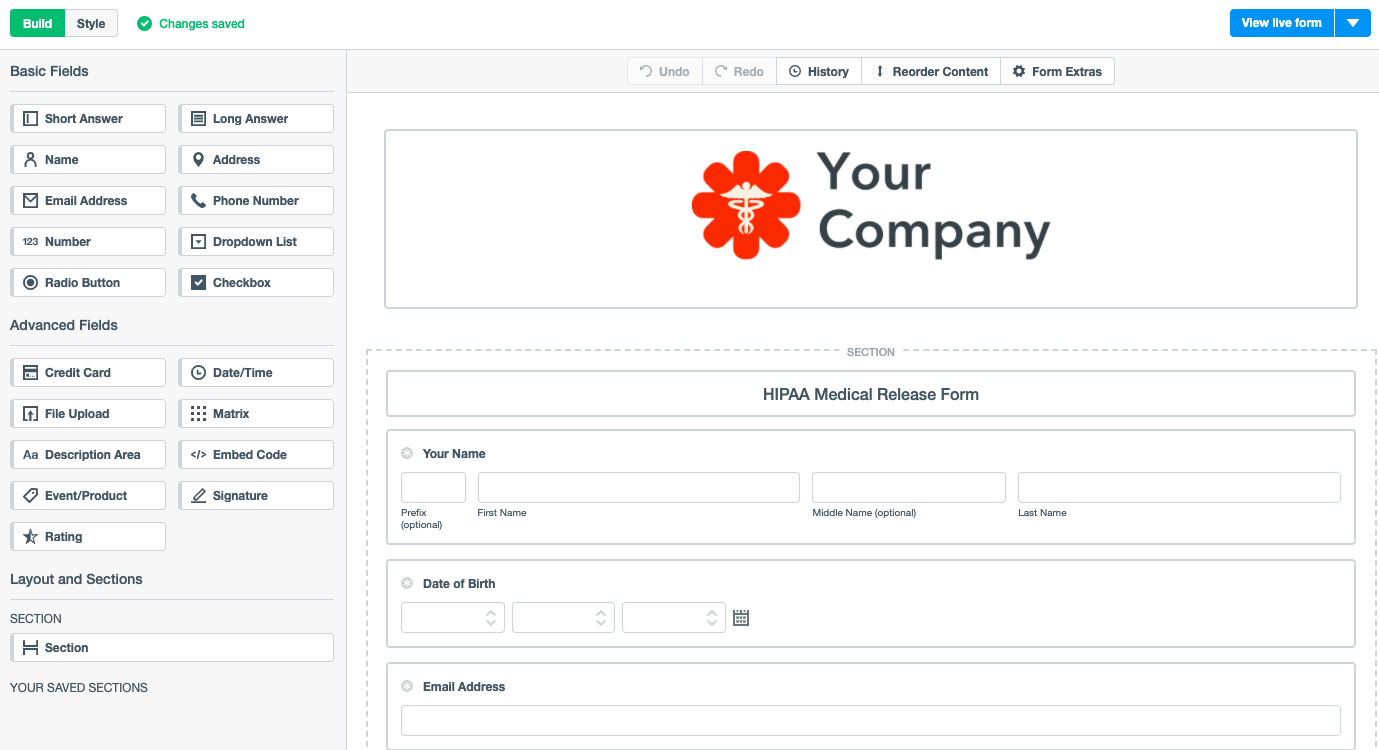
Task: Add a Long Answer field
Action: tap(256, 118)
